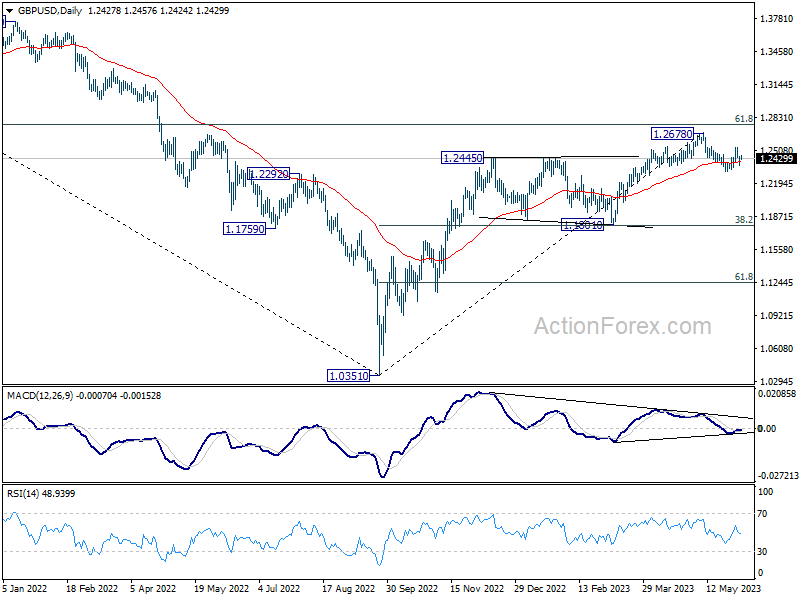Select the 1.26780 price label
The image size is (800, 600).
click(x=673, y=134)
